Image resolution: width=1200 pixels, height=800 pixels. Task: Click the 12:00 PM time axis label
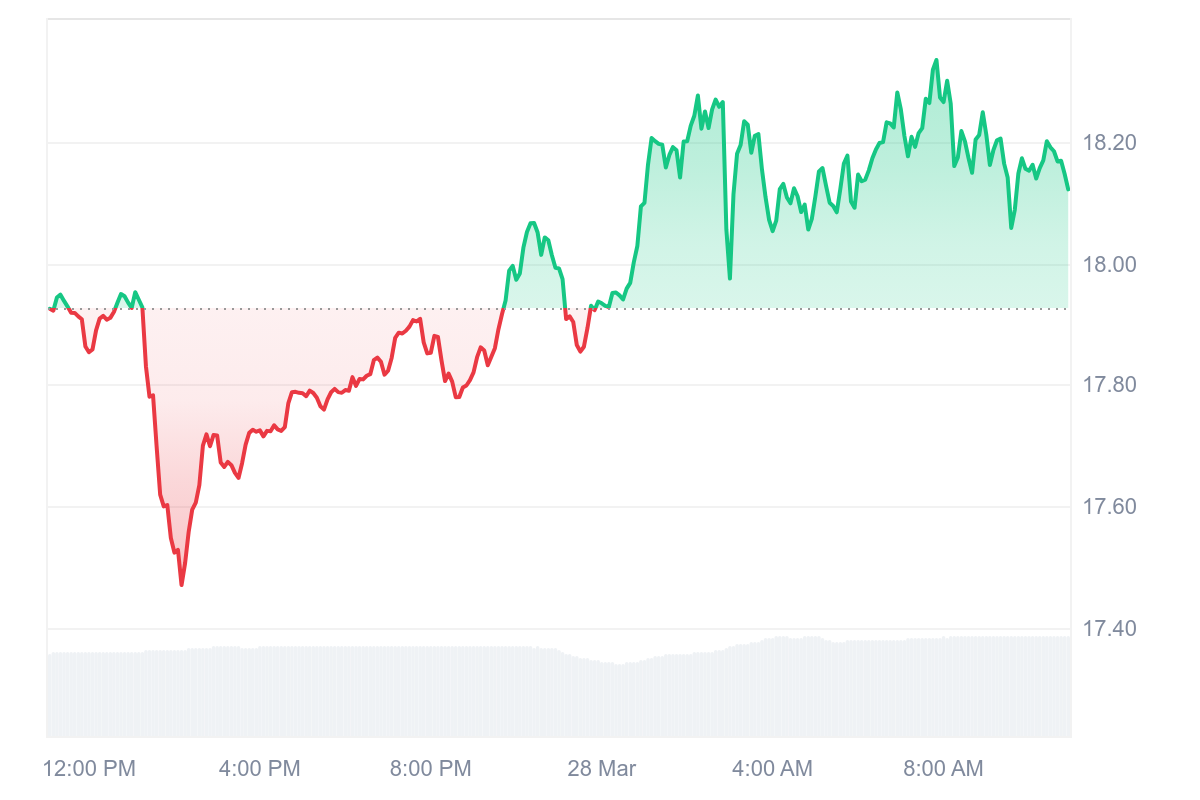pyautogui.click(x=89, y=769)
